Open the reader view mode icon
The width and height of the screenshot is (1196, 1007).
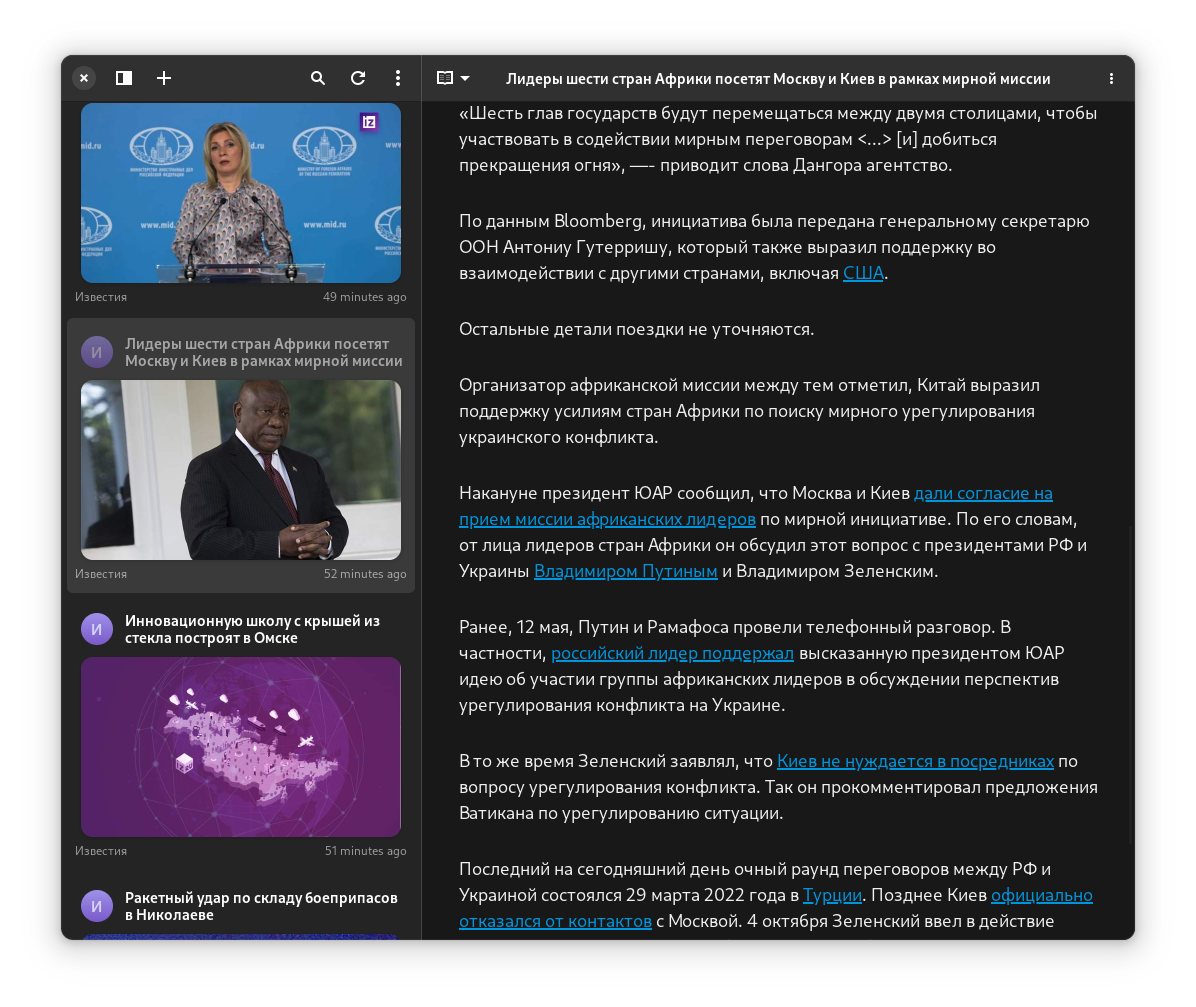[445, 78]
